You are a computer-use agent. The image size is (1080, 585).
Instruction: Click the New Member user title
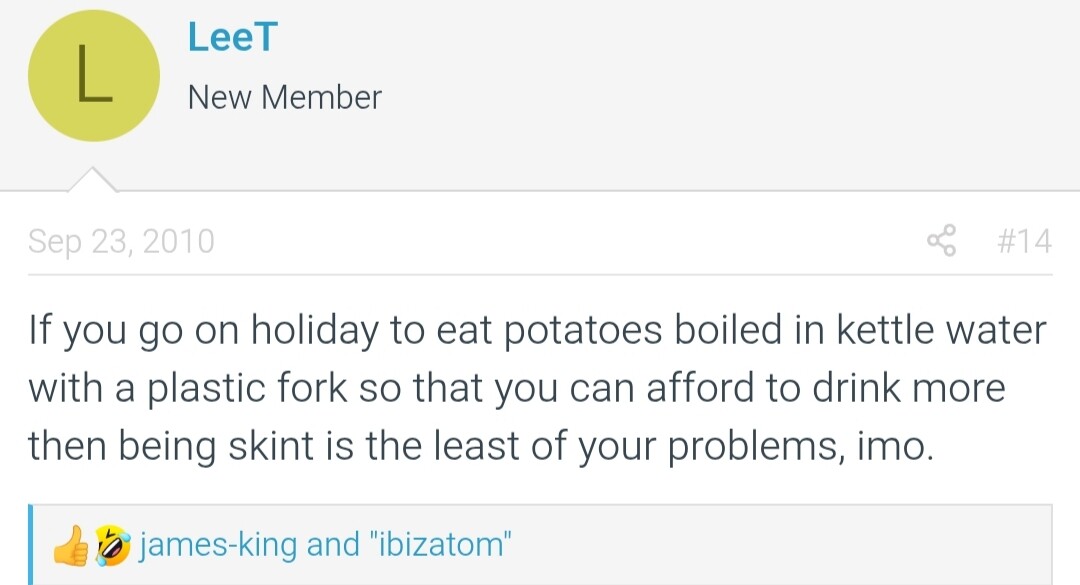pyautogui.click(x=284, y=96)
